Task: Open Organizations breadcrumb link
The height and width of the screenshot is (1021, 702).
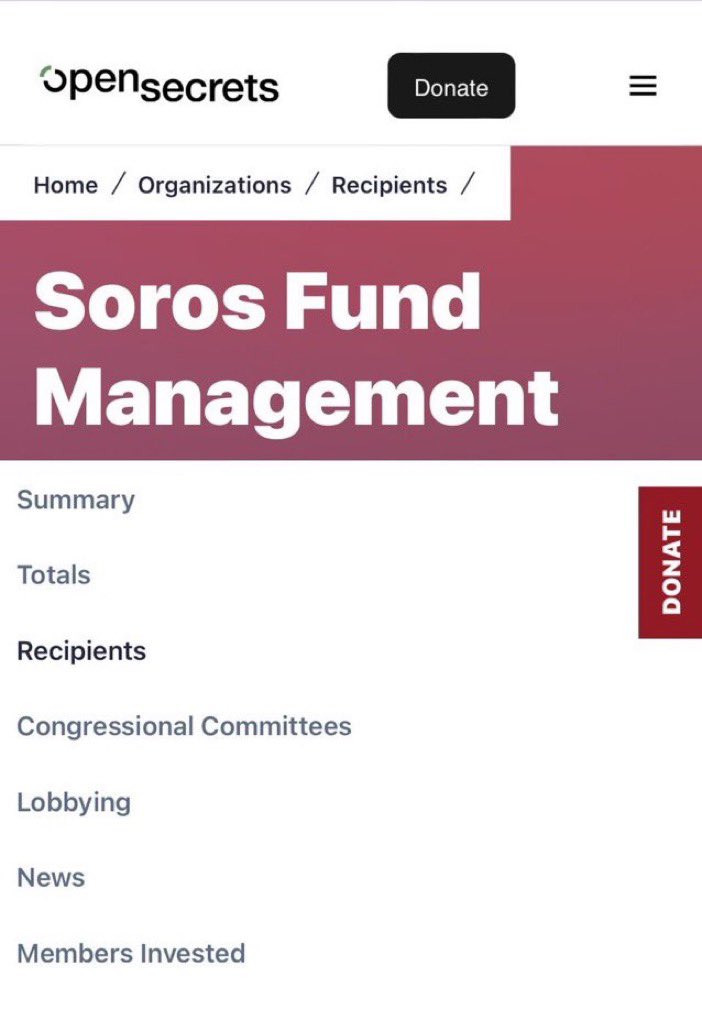Action: [214, 185]
